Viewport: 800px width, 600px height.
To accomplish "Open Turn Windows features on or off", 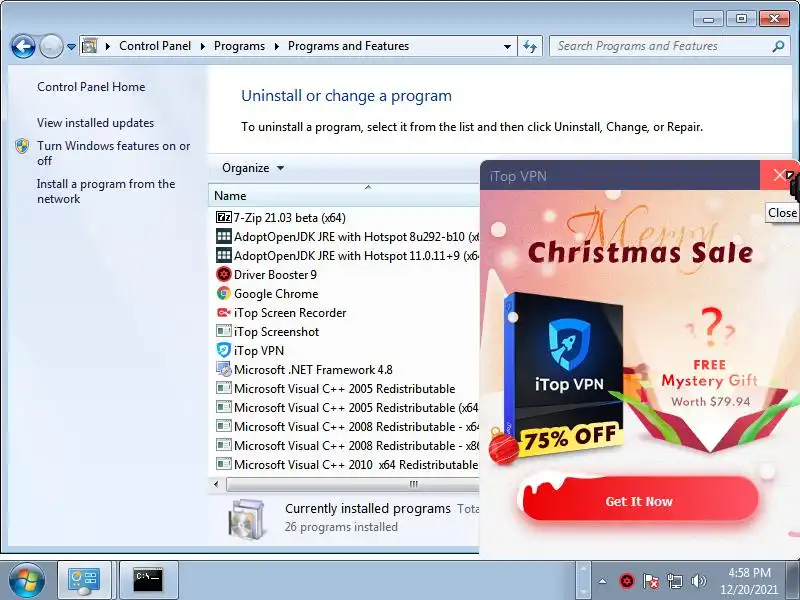I will pos(113,153).
